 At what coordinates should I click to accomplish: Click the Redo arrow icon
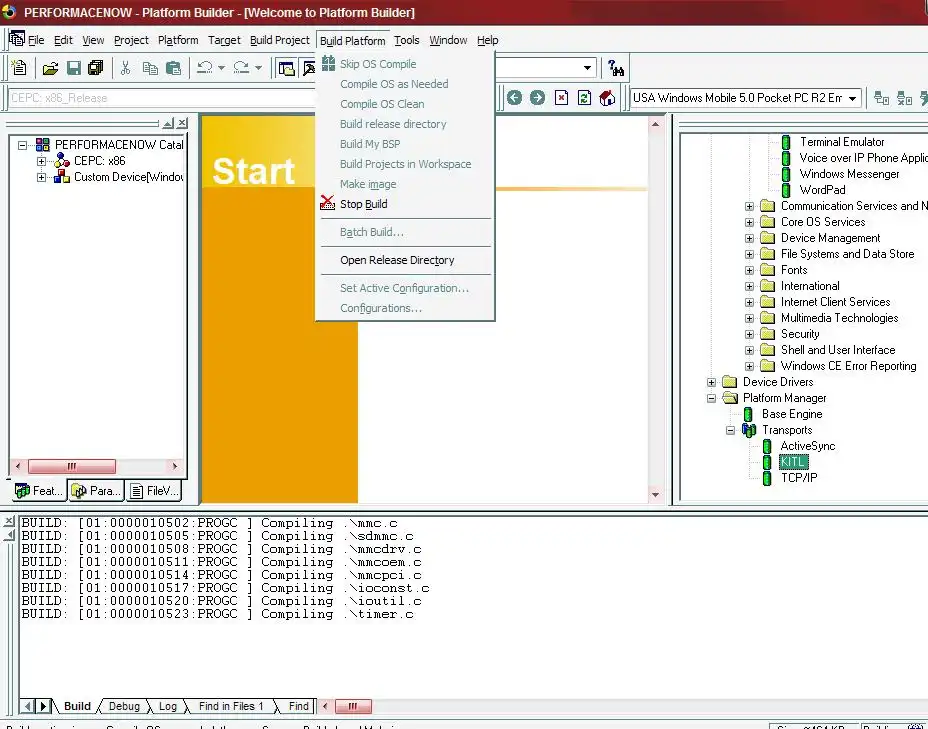click(241, 67)
